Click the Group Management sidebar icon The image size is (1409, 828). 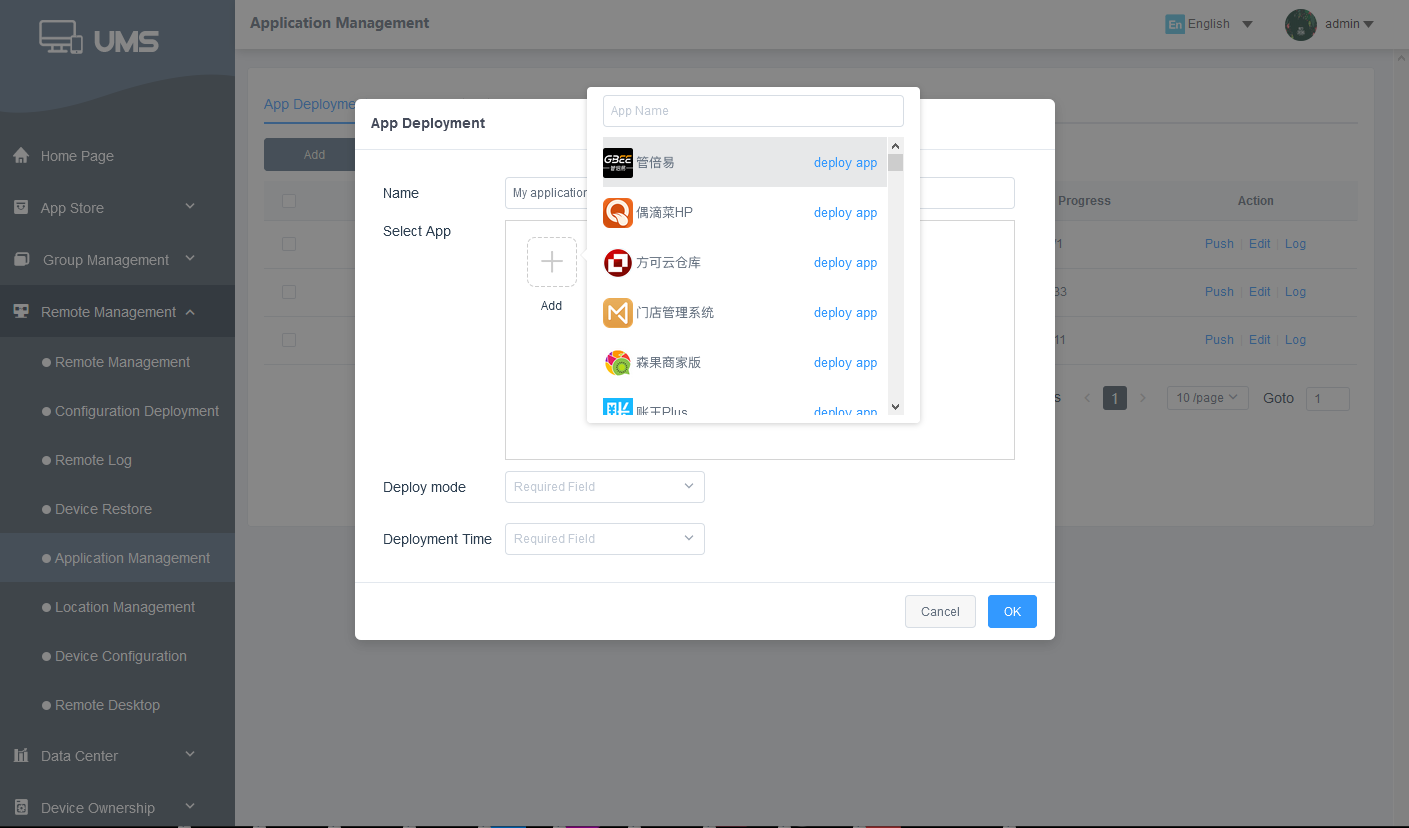pyautogui.click(x=21, y=259)
